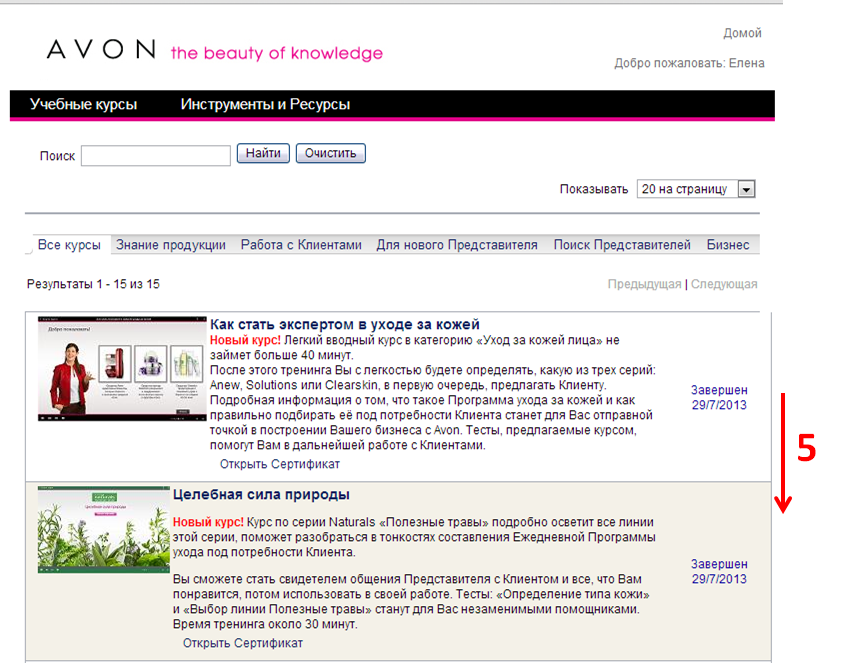Viewport: 845px width, 663px height.
Task: Click the Добро пожаловать: Елена greeting
Action: coord(689,63)
